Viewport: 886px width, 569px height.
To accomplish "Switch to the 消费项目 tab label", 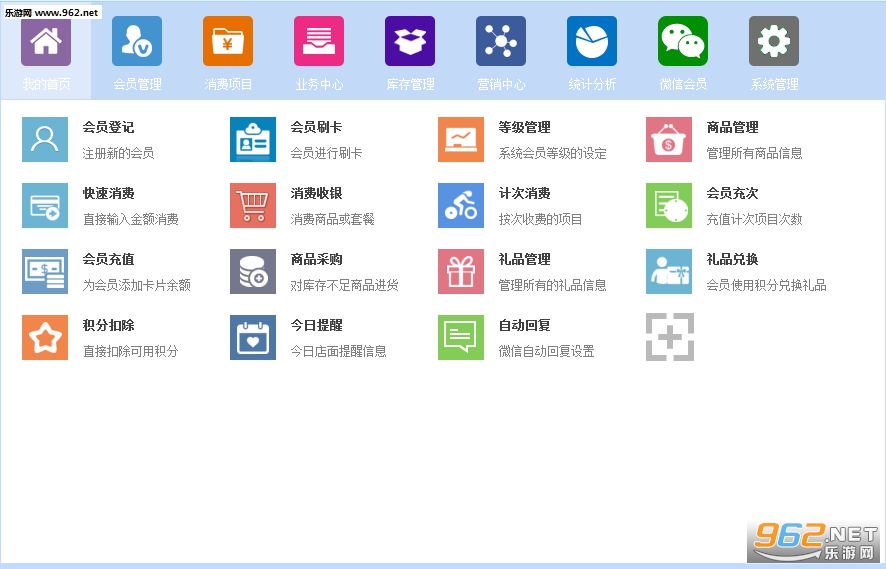I will pos(228,84).
